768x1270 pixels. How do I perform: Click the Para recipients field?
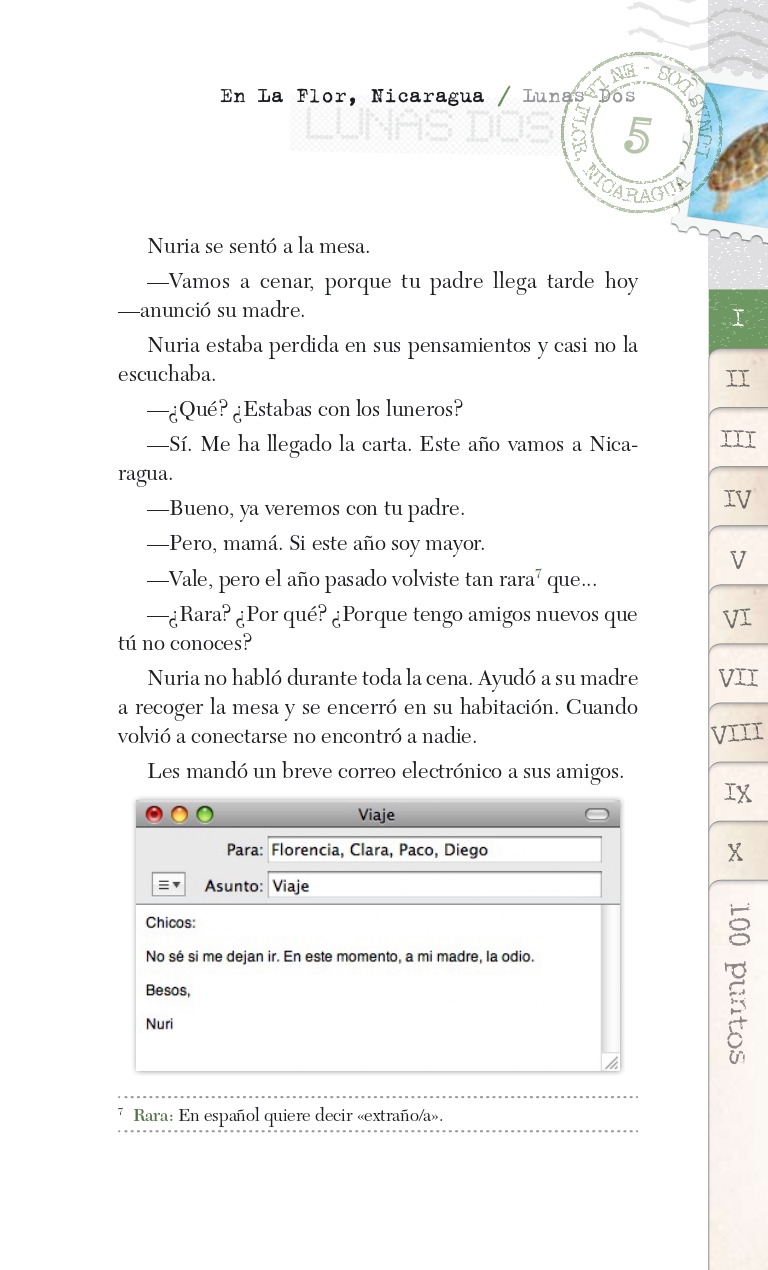pos(435,850)
